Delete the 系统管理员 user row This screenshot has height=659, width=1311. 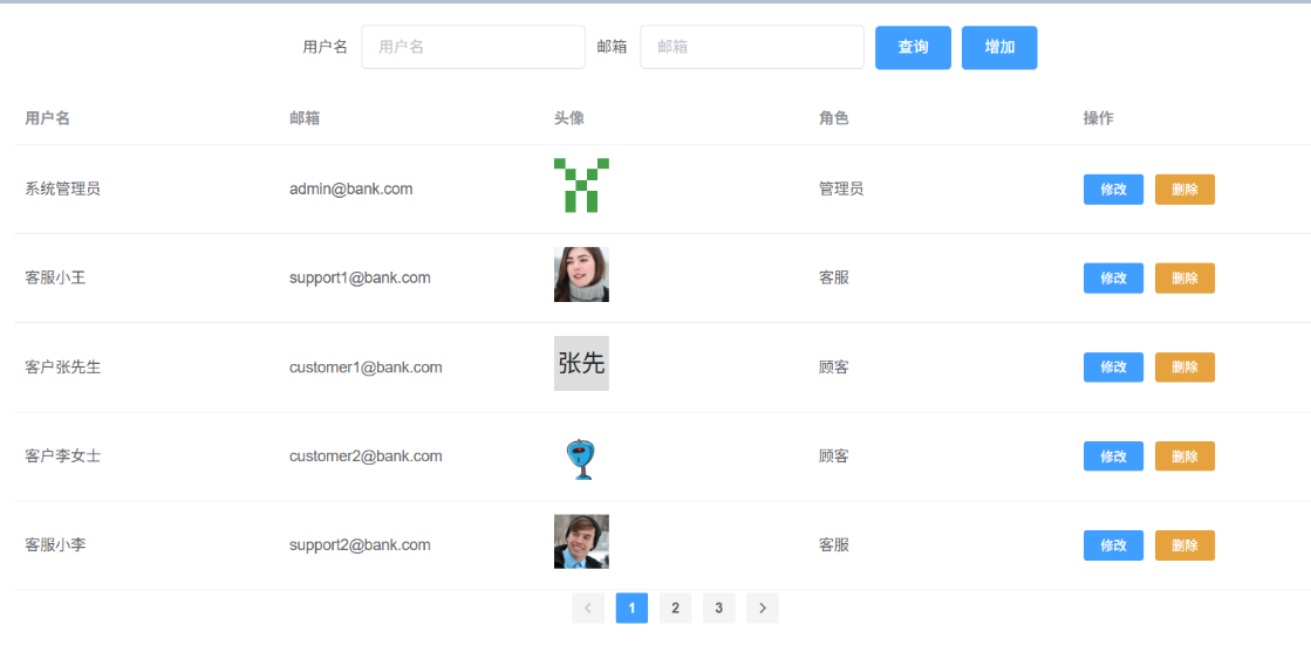(1184, 189)
